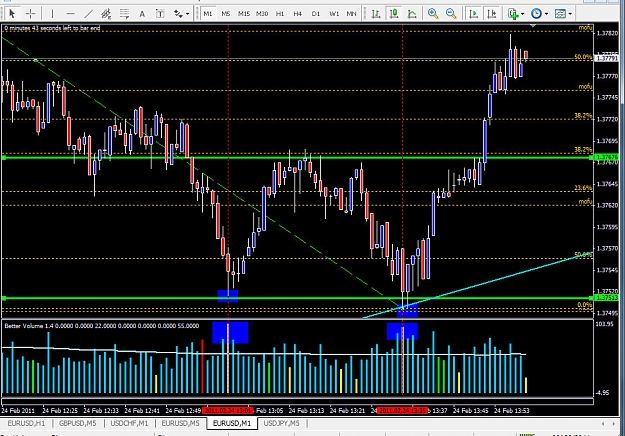The height and width of the screenshot is (436, 625).
Task: Click the 23.6% Fibonacci level label
Action: click(583, 187)
